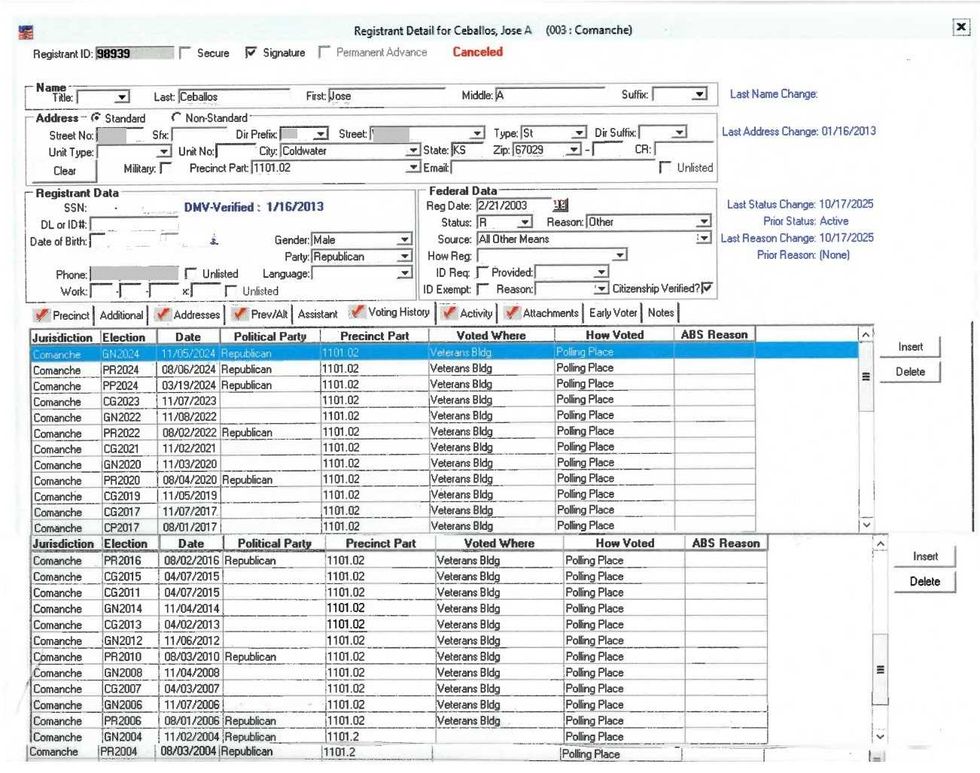The width and height of the screenshot is (980, 773).
Task: Expand the Status dropdown in Federal Data
Action: click(x=526, y=222)
